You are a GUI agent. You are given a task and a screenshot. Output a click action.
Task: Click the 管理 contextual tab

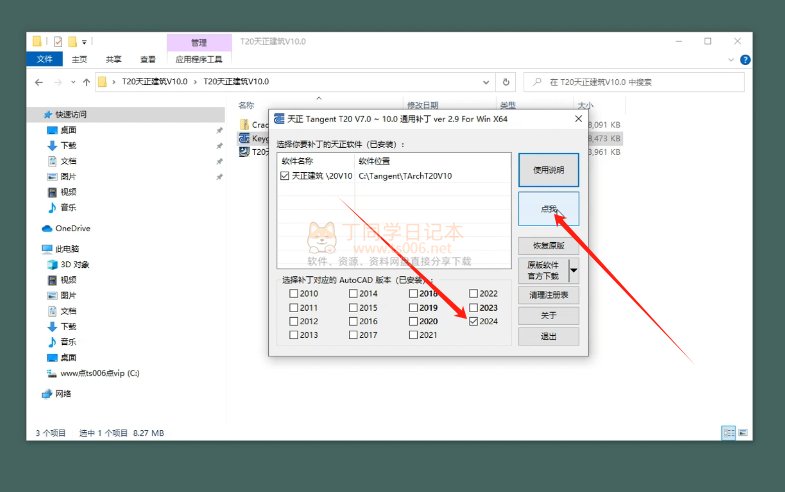click(199, 43)
